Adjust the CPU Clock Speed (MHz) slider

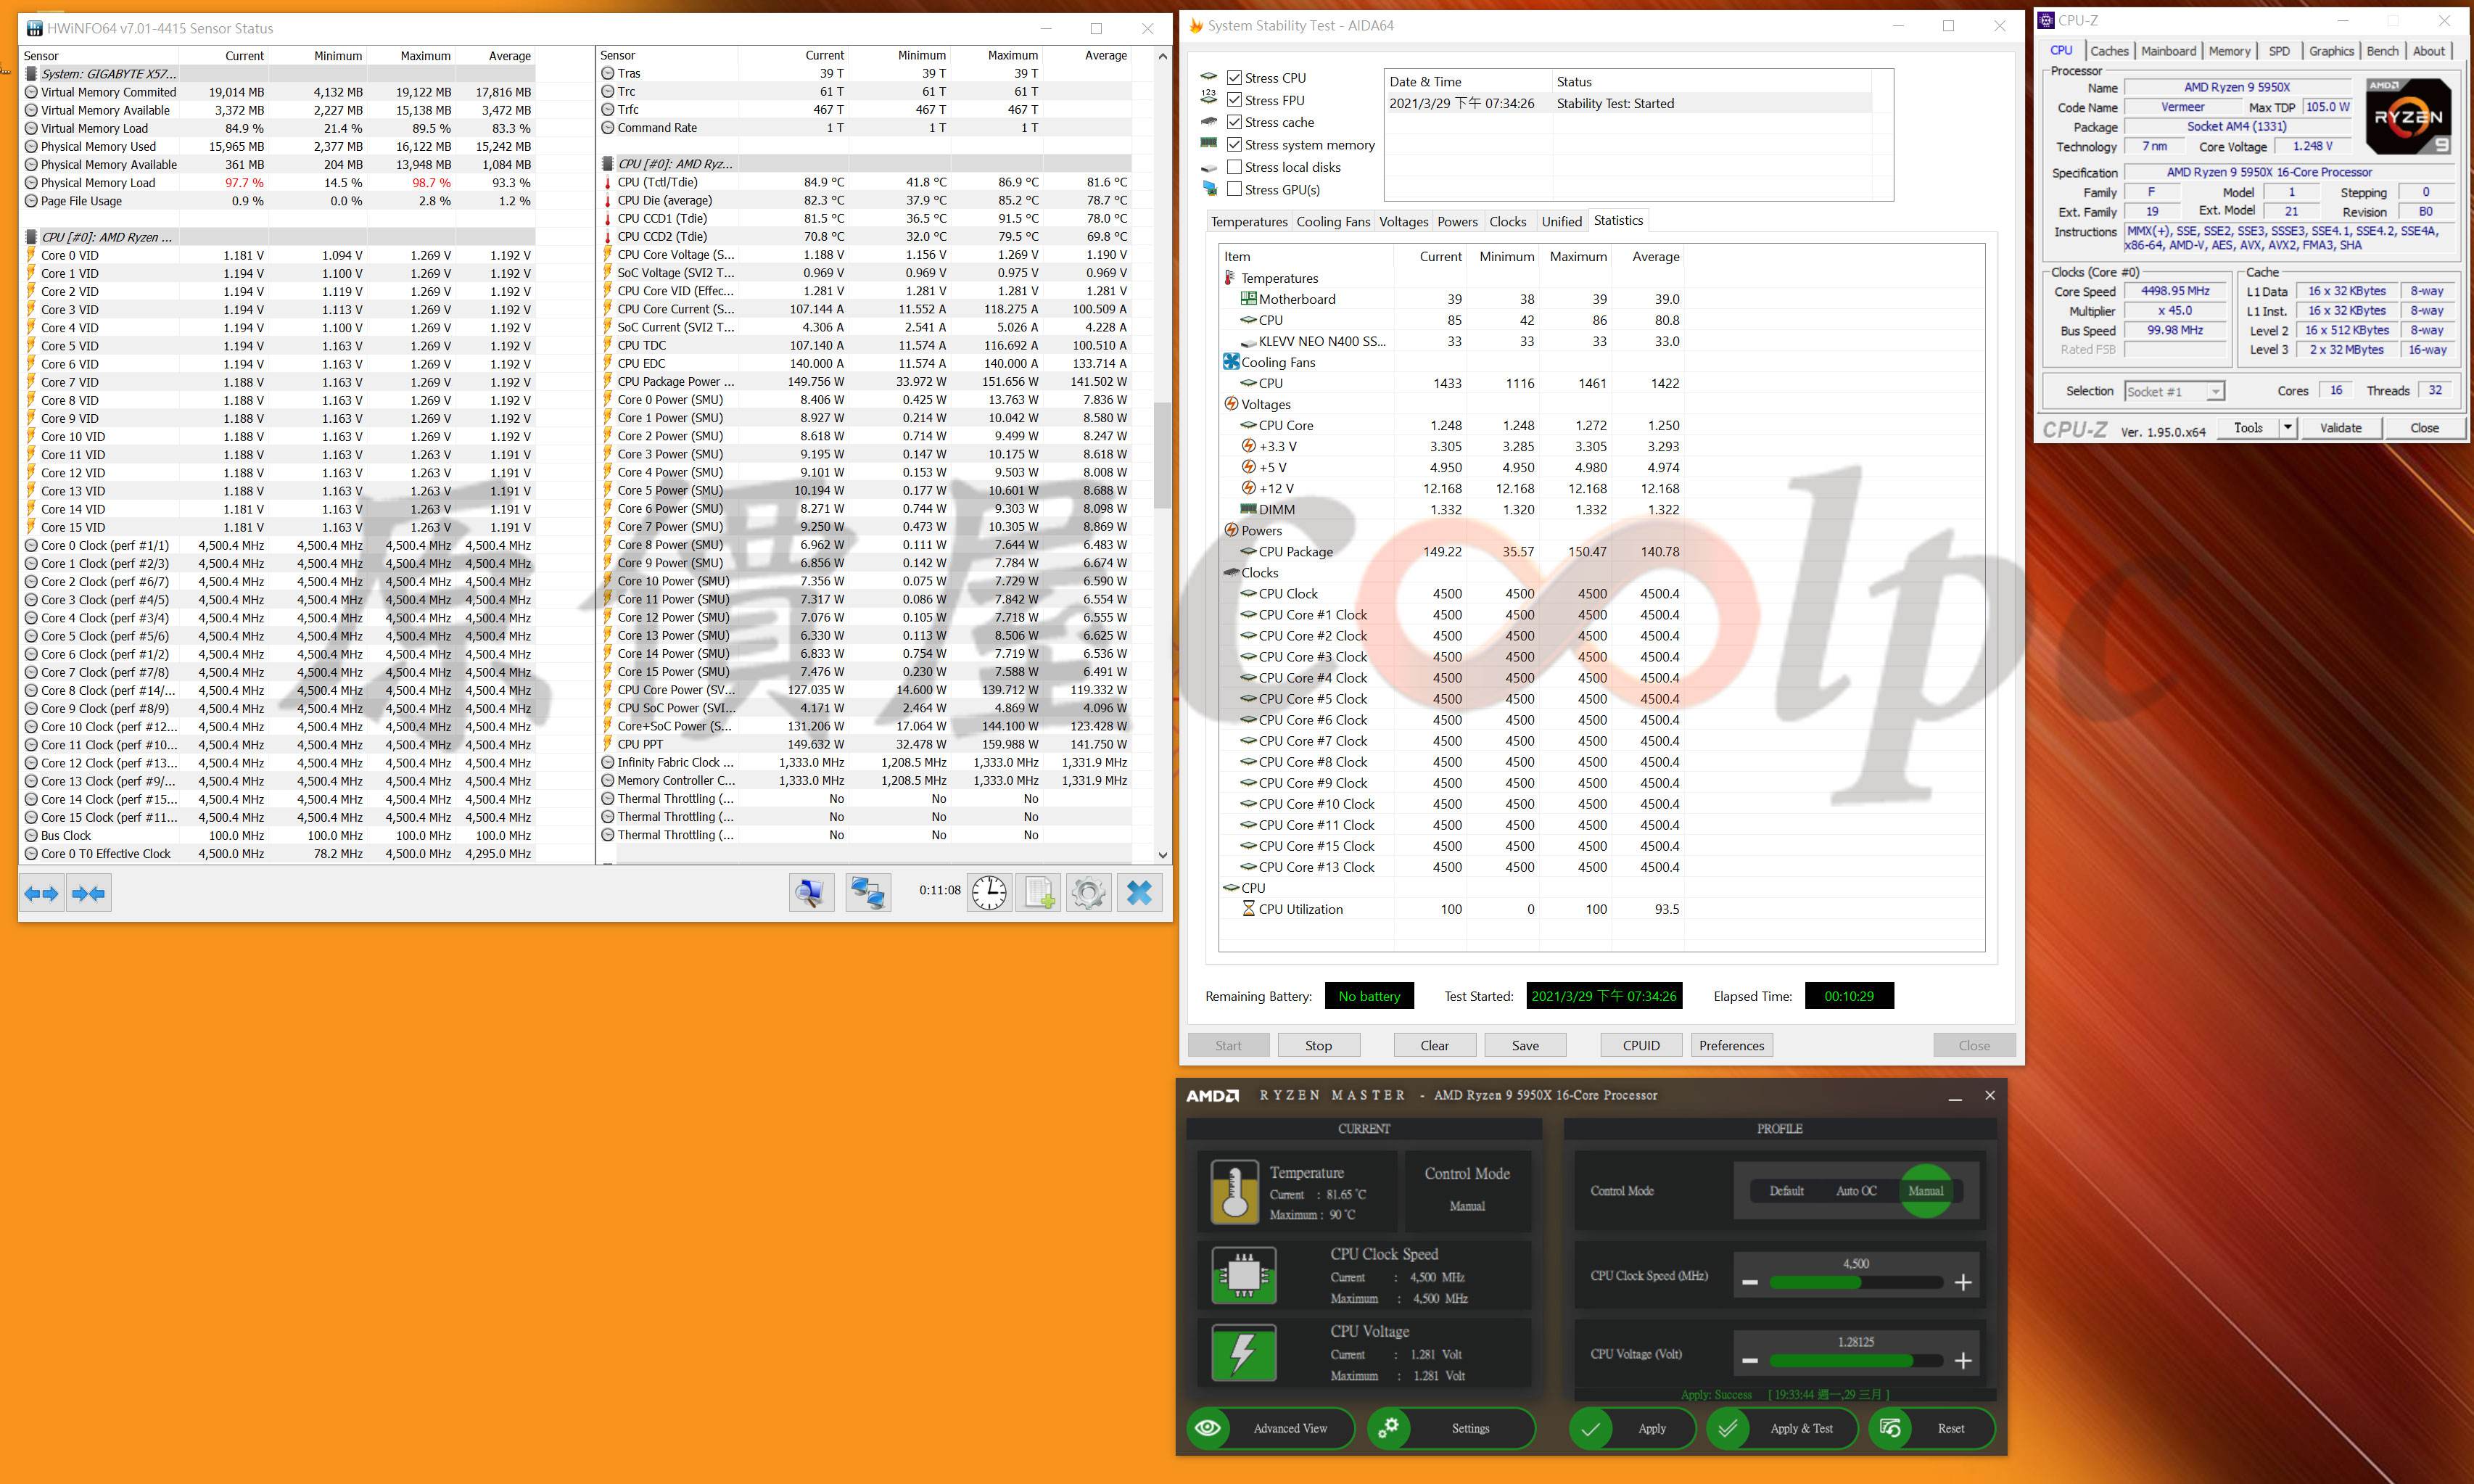pos(1856,1283)
